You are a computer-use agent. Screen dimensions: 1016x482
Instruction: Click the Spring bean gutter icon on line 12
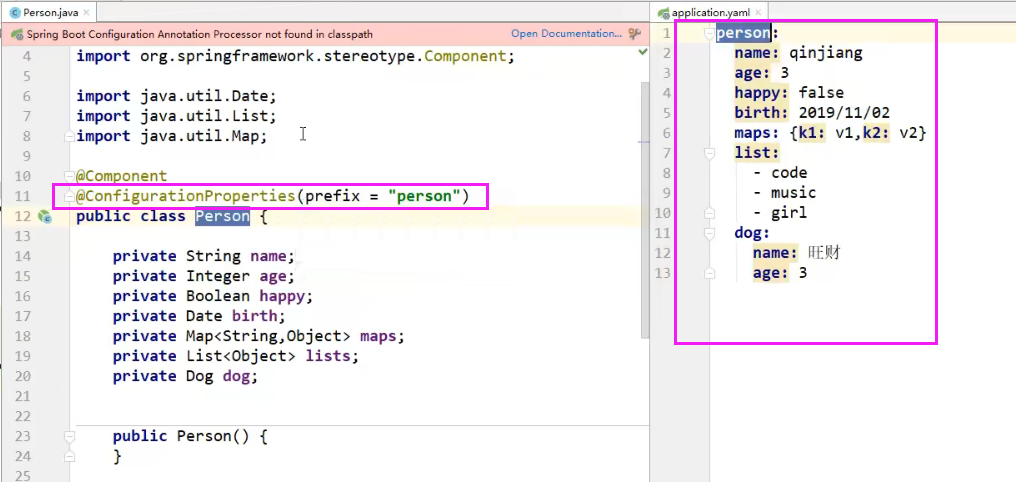point(45,216)
